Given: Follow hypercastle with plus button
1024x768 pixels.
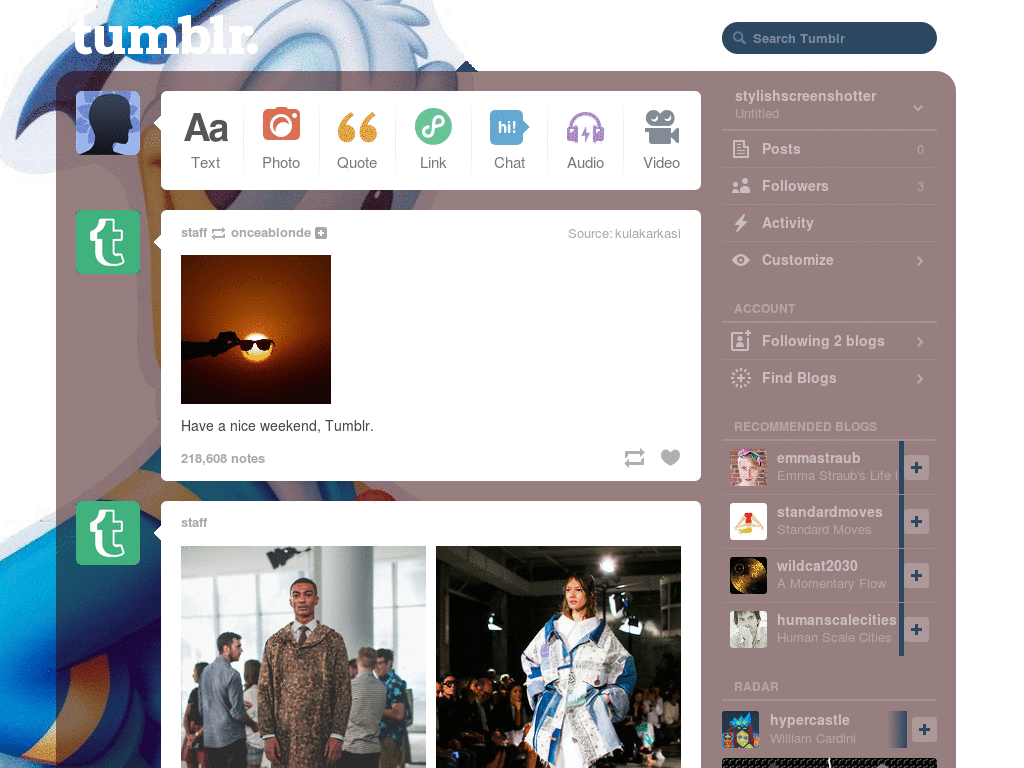Looking at the screenshot, I should pos(924,729).
